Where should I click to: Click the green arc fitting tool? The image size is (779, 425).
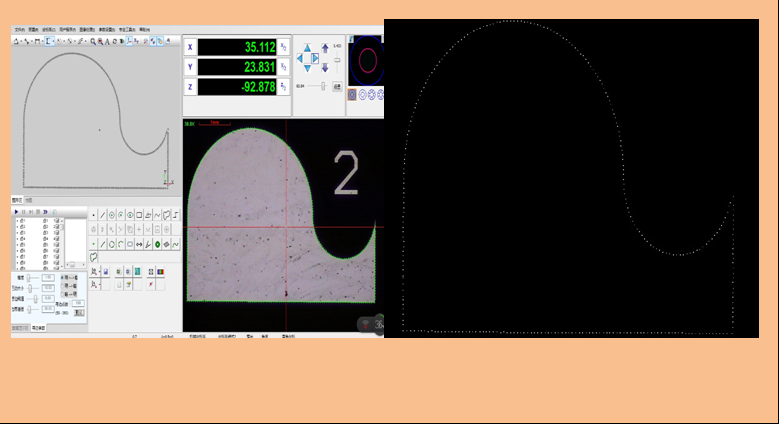tap(121, 244)
